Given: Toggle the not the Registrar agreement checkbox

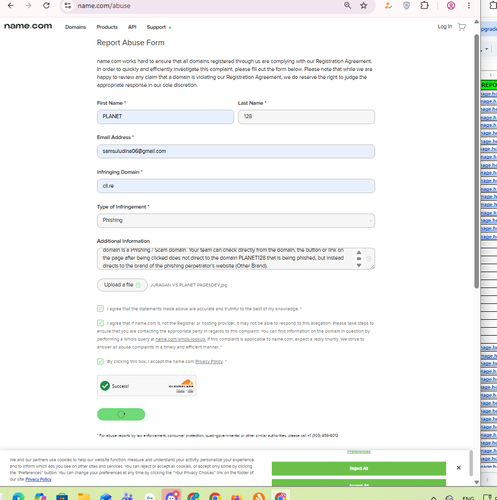Looking at the screenshot, I should [100, 323].
